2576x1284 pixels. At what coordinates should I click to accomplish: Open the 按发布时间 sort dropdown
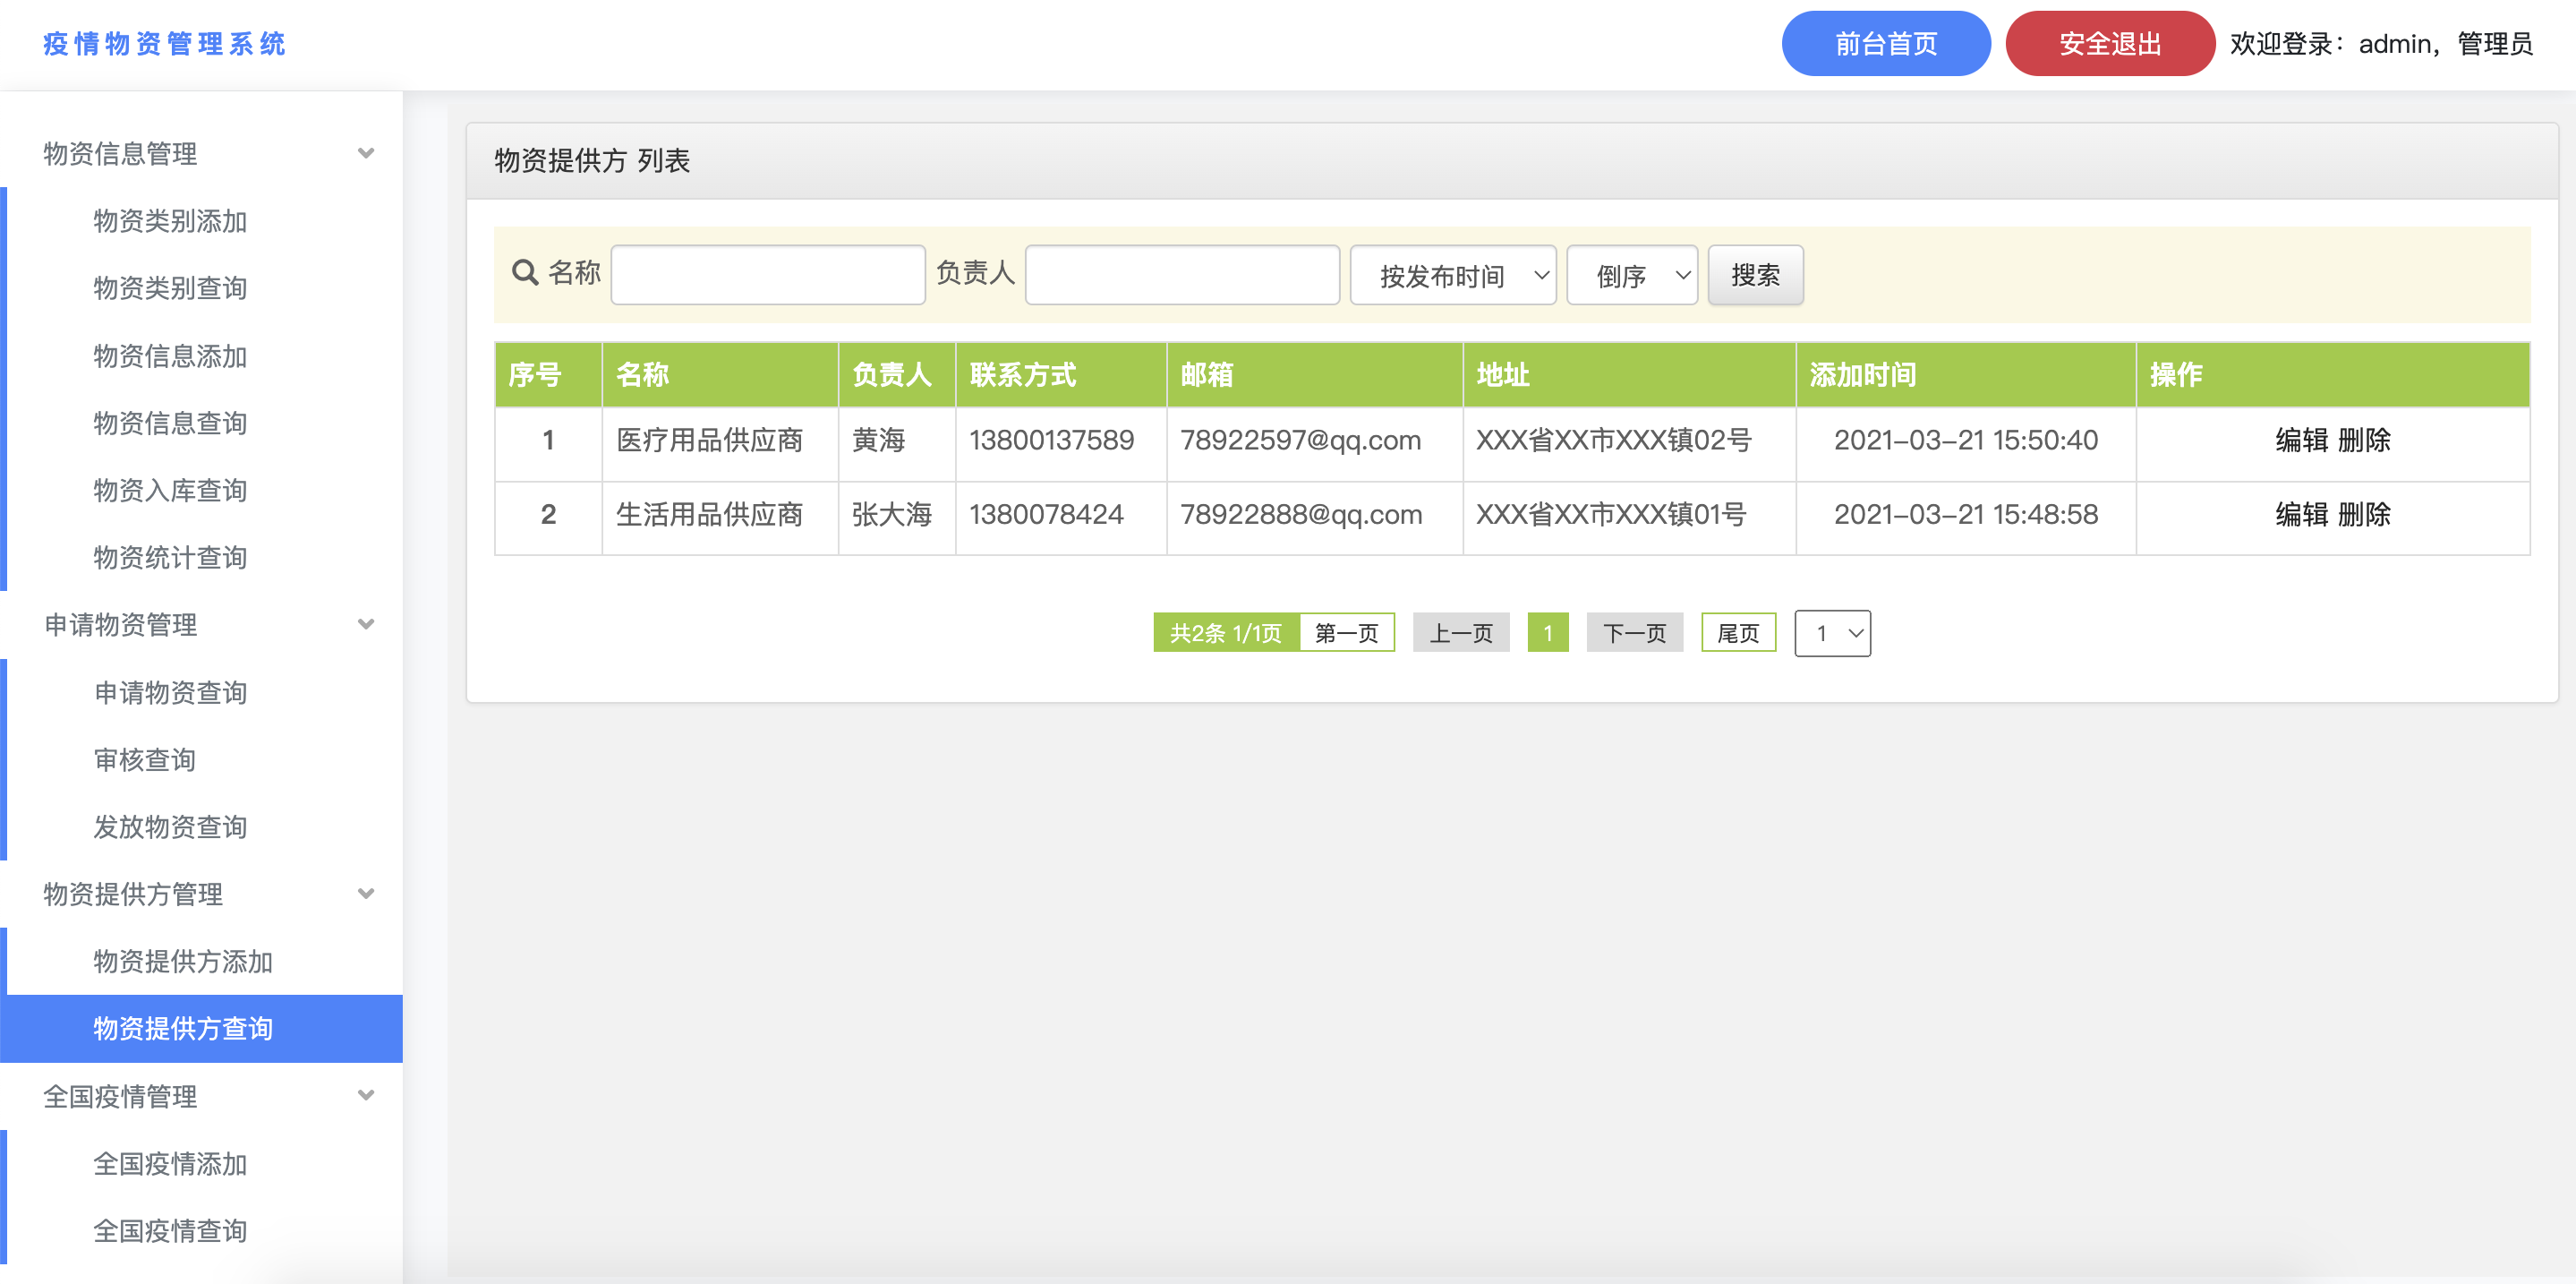(1453, 275)
